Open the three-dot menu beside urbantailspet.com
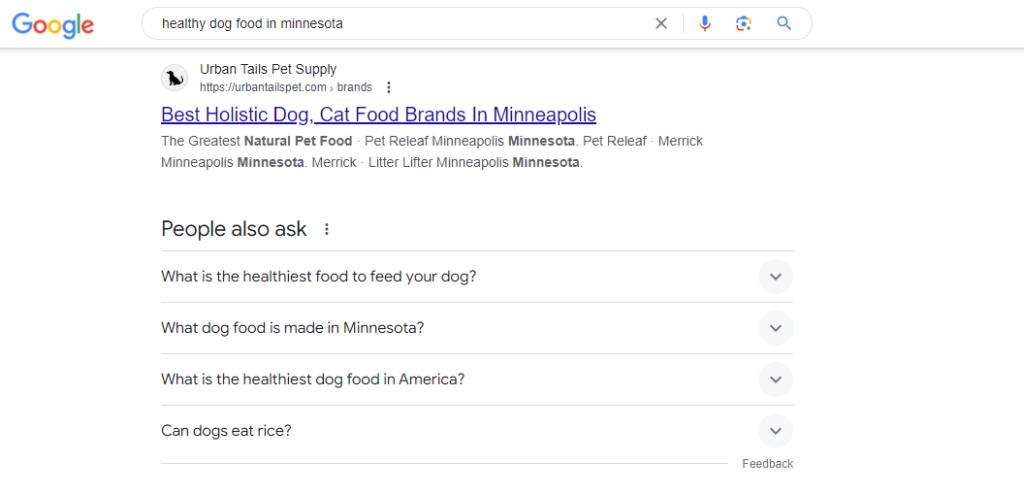The height and width of the screenshot is (495, 1024). point(389,88)
